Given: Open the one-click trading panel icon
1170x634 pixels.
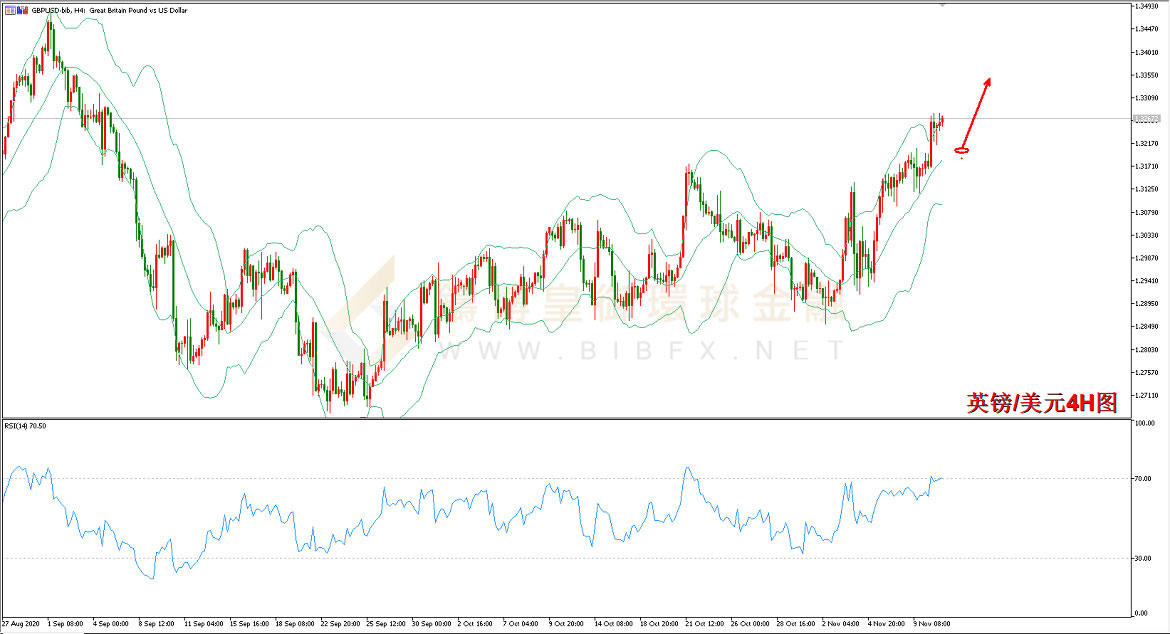Looking at the screenshot, I should tap(10, 10).
